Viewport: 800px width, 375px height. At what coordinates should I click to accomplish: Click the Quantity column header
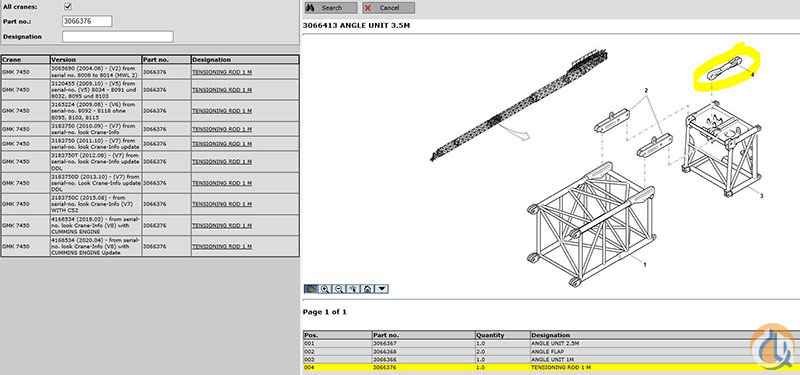pos(503,335)
